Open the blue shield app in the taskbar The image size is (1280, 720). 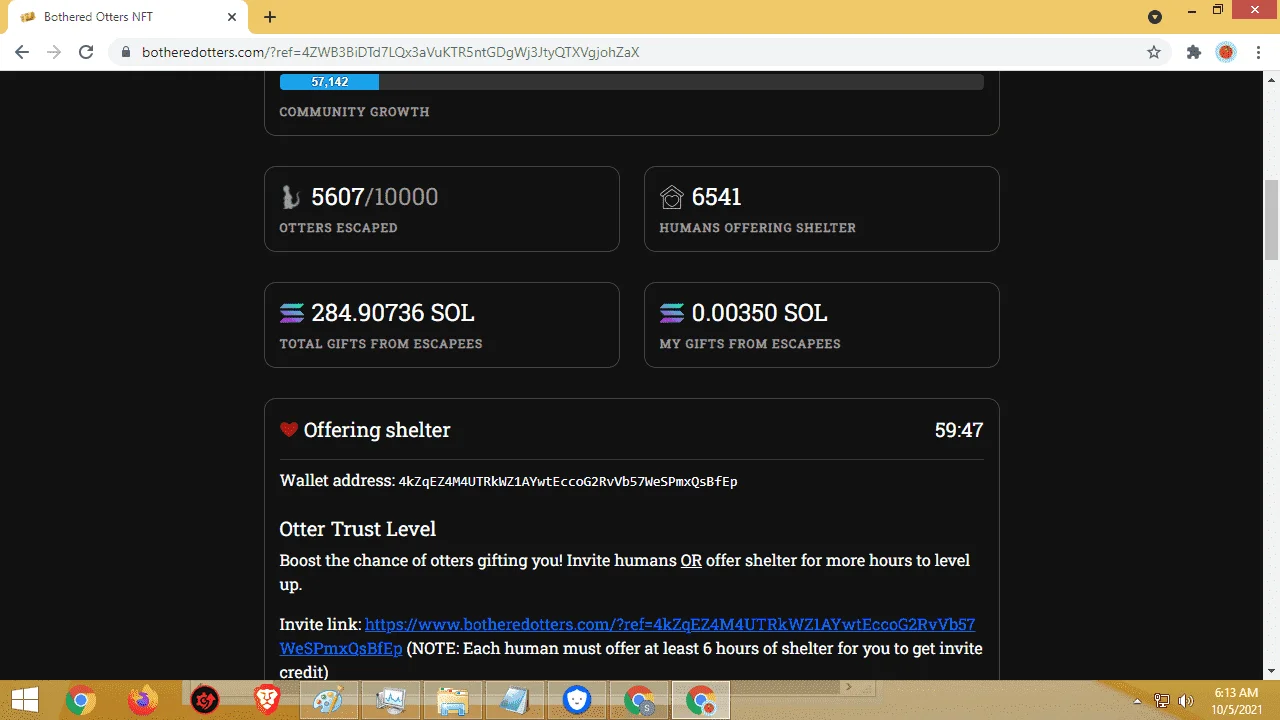click(x=577, y=700)
